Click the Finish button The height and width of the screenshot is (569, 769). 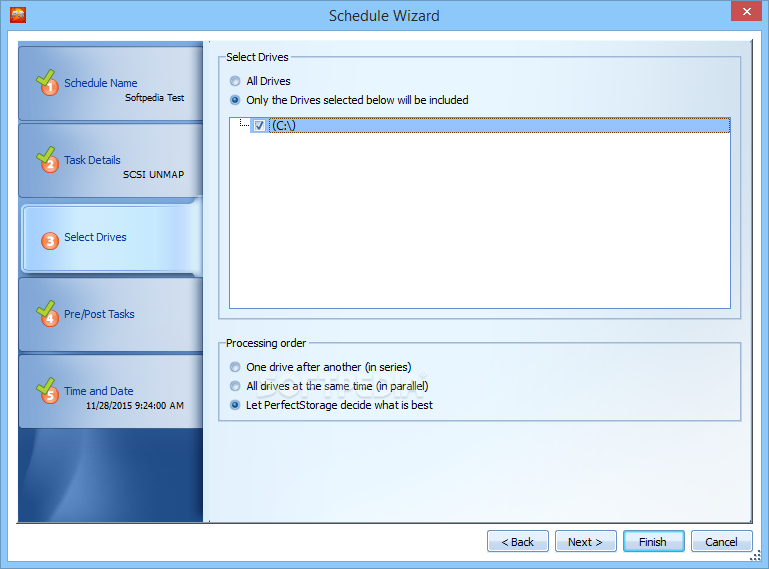653,542
